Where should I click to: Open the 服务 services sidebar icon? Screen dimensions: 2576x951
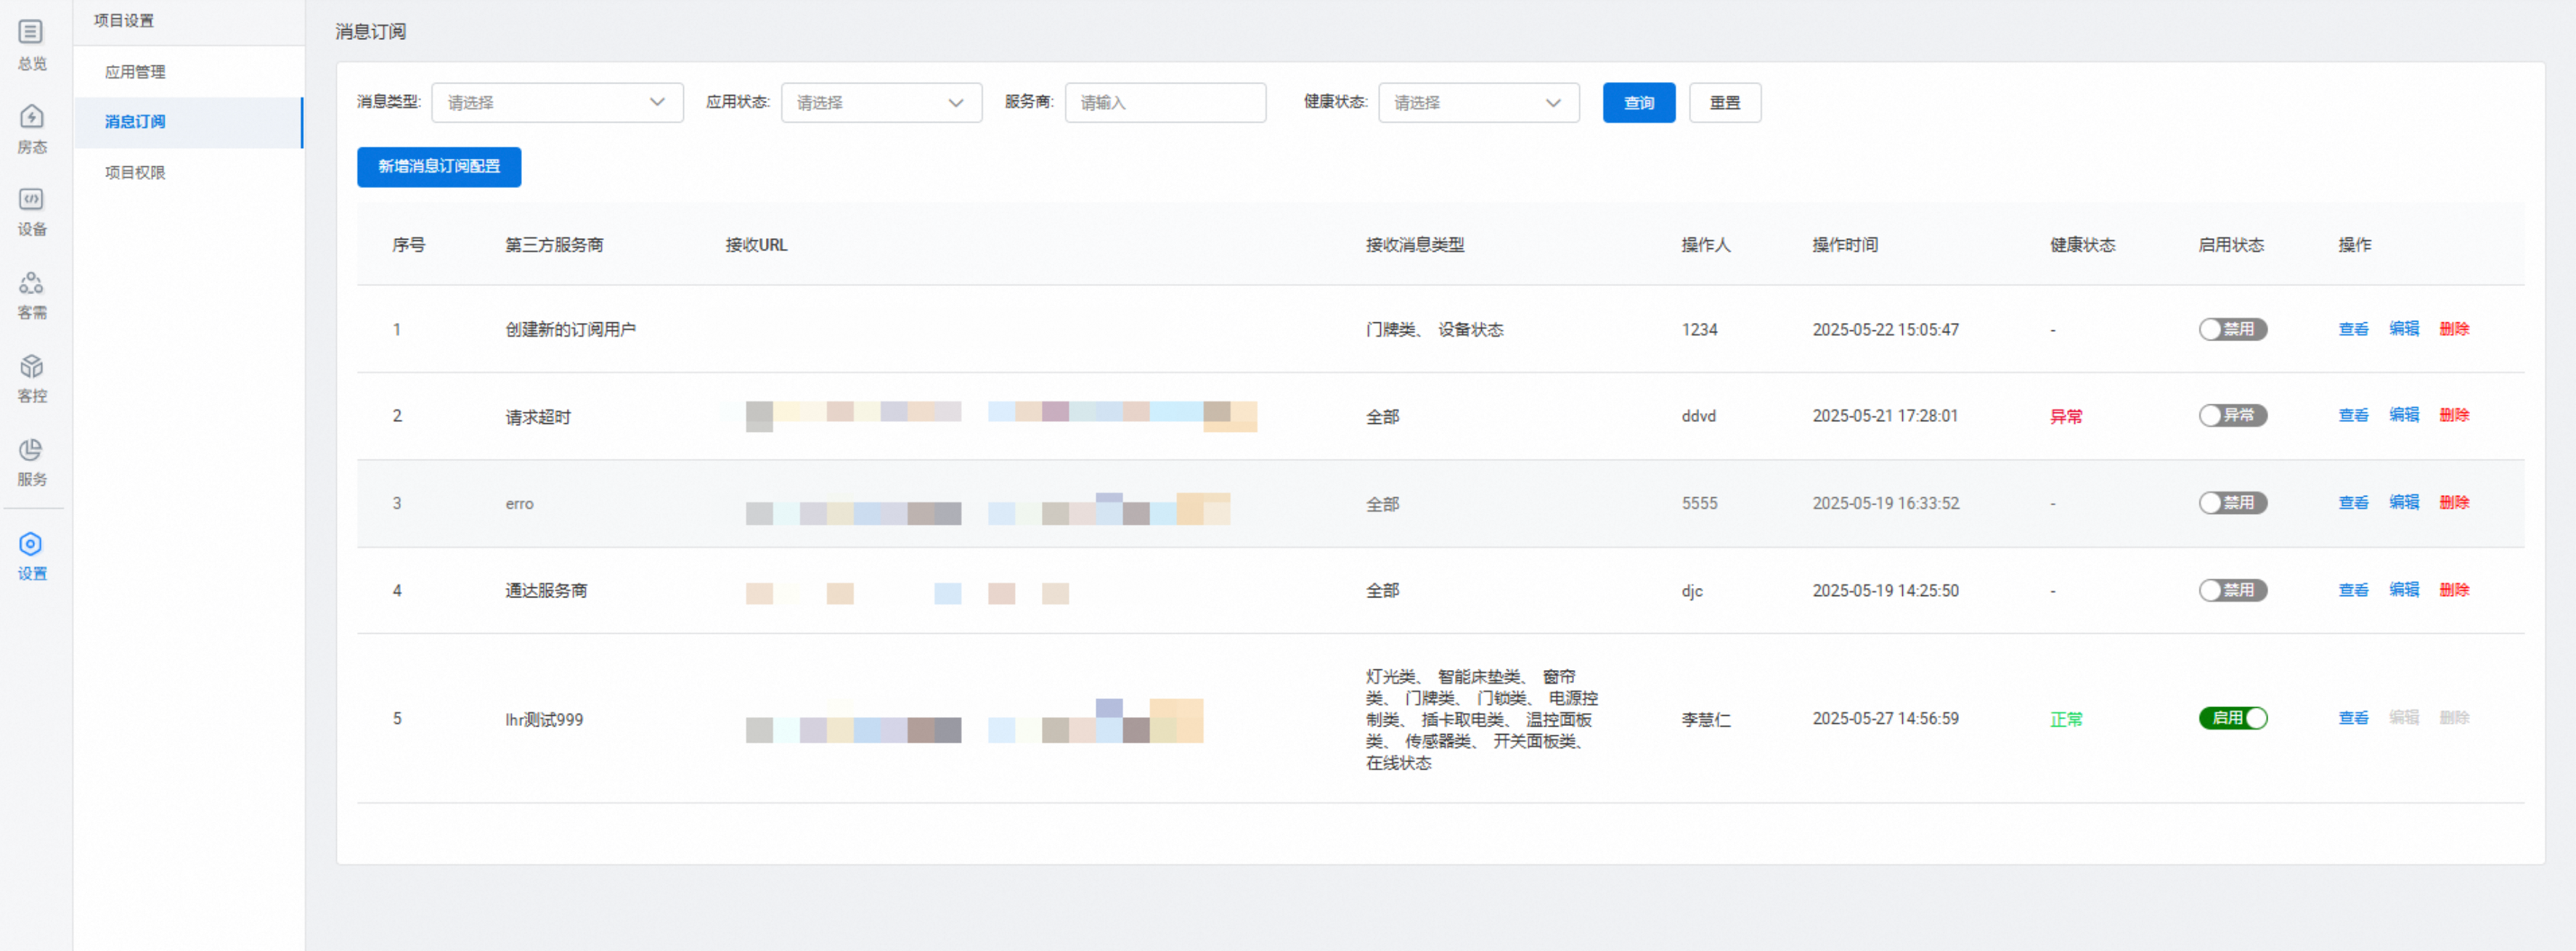pyautogui.click(x=32, y=462)
